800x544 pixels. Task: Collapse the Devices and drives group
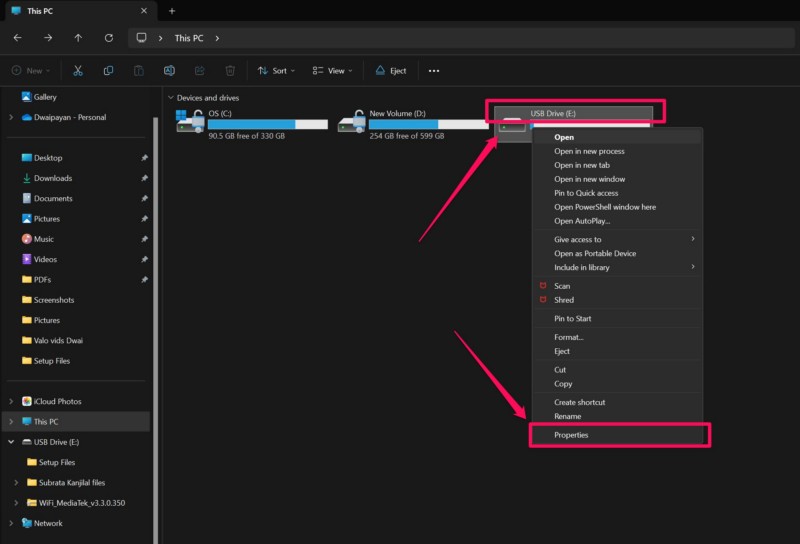pyautogui.click(x=169, y=98)
